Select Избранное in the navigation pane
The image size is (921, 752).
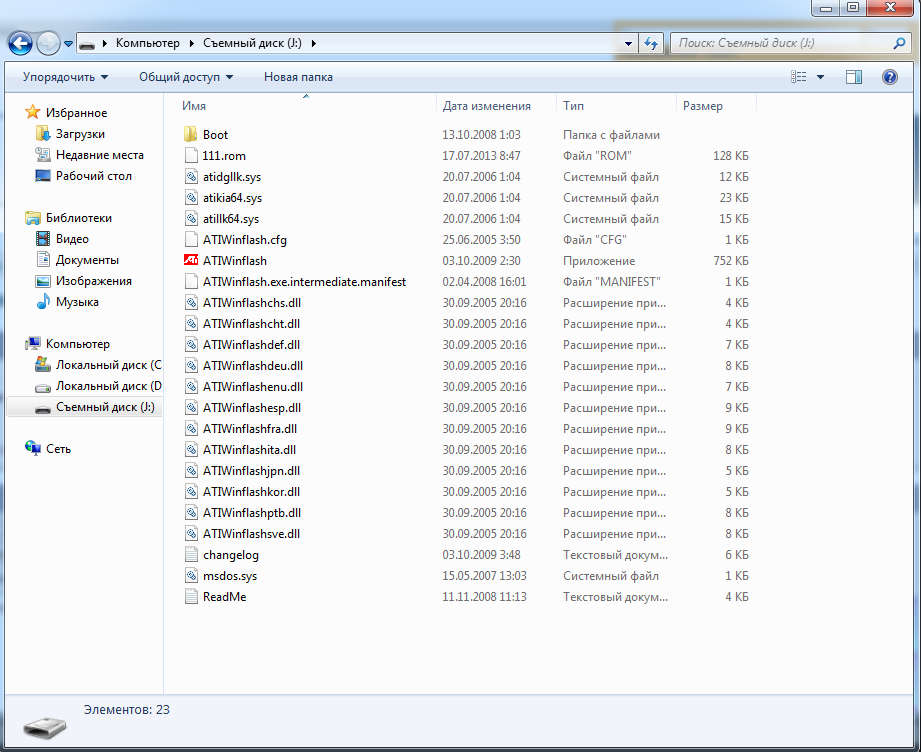click(x=76, y=112)
